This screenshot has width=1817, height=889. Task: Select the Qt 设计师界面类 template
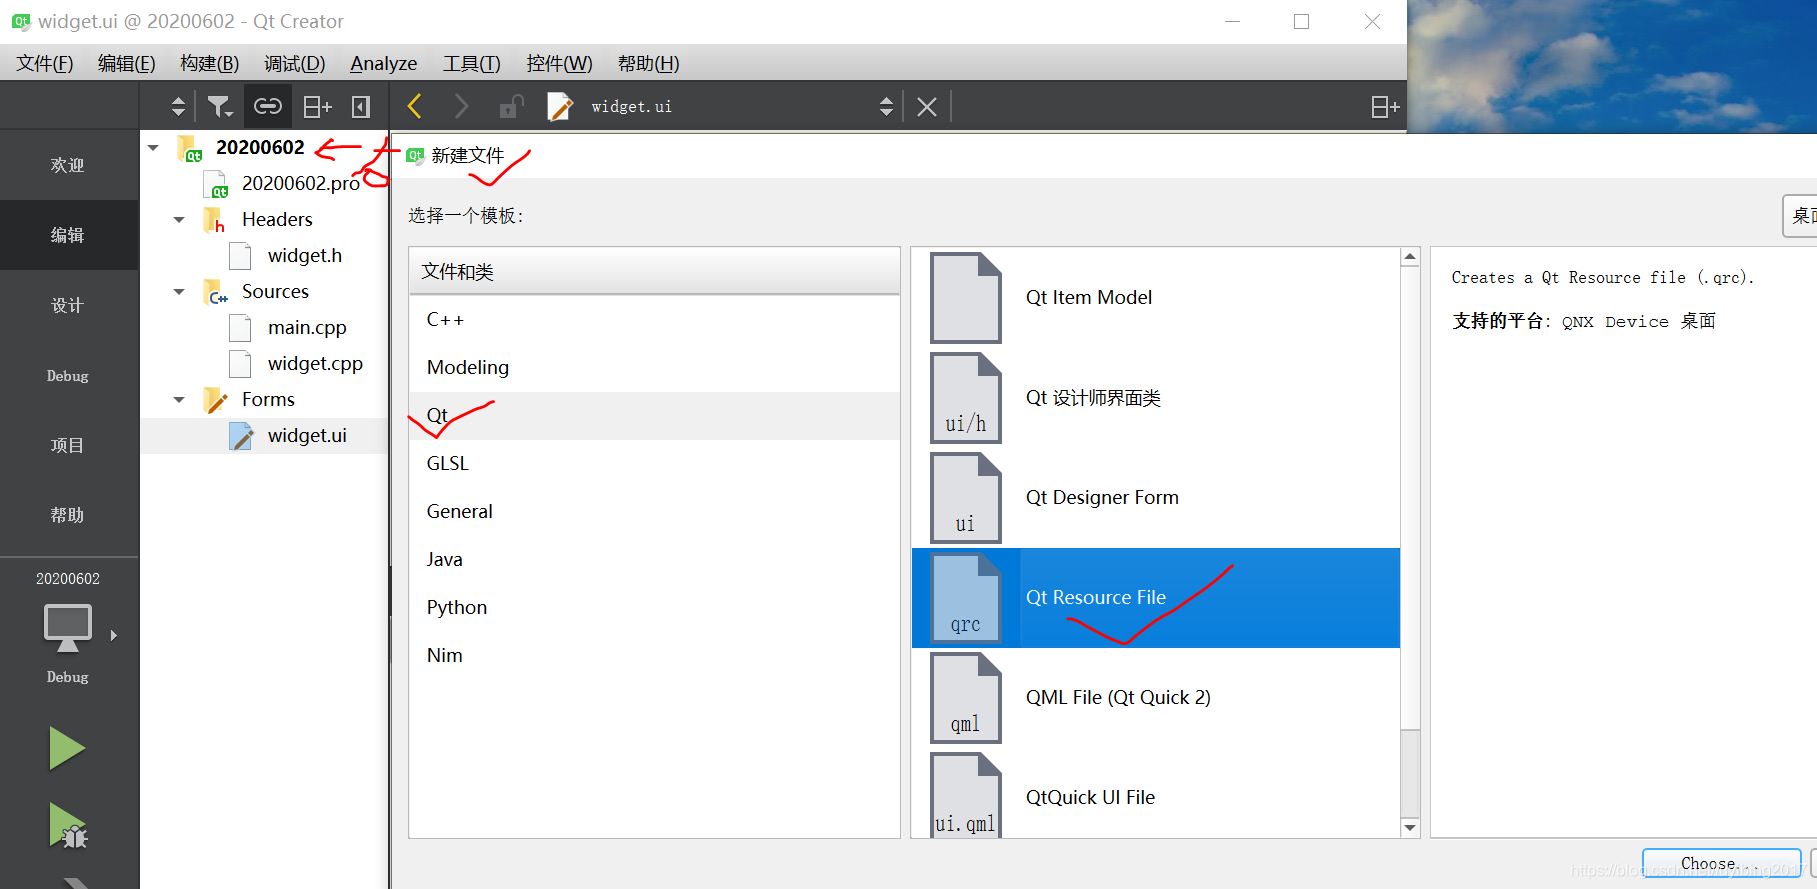(x=1156, y=398)
